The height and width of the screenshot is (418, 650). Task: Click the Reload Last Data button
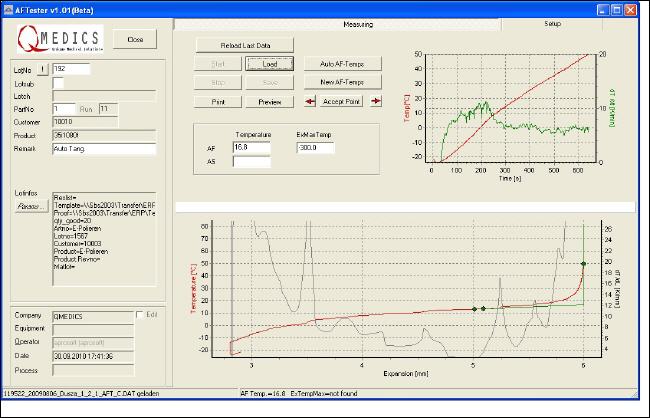(x=241, y=45)
